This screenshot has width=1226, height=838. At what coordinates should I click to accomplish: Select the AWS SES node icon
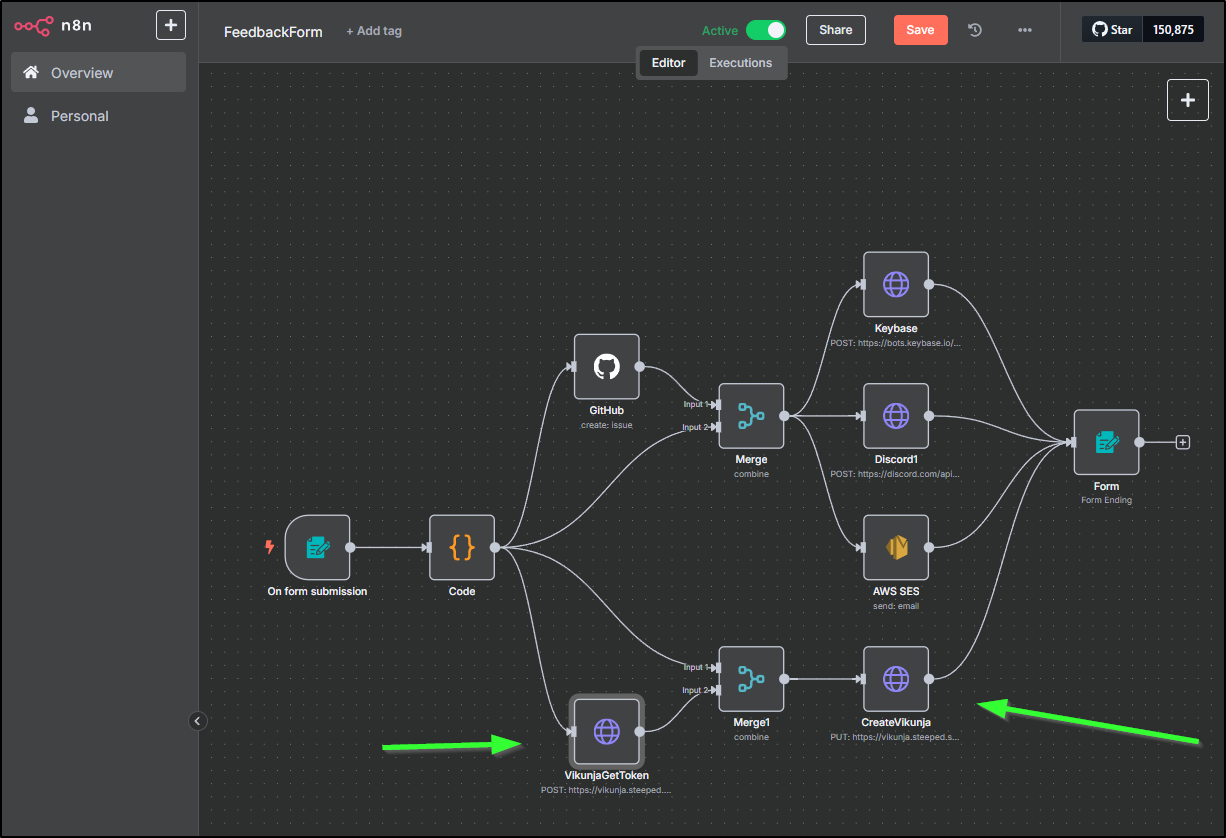click(x=895, y=547)
